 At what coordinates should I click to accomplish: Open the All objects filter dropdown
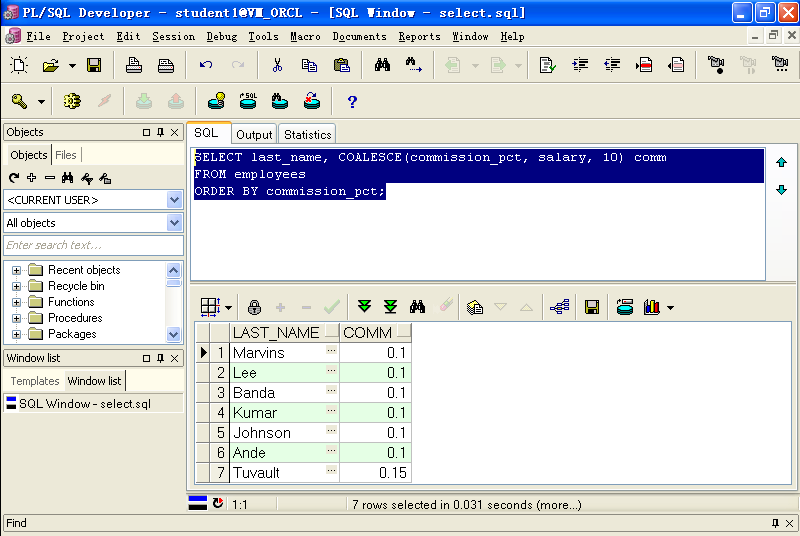tap(175, 223)
